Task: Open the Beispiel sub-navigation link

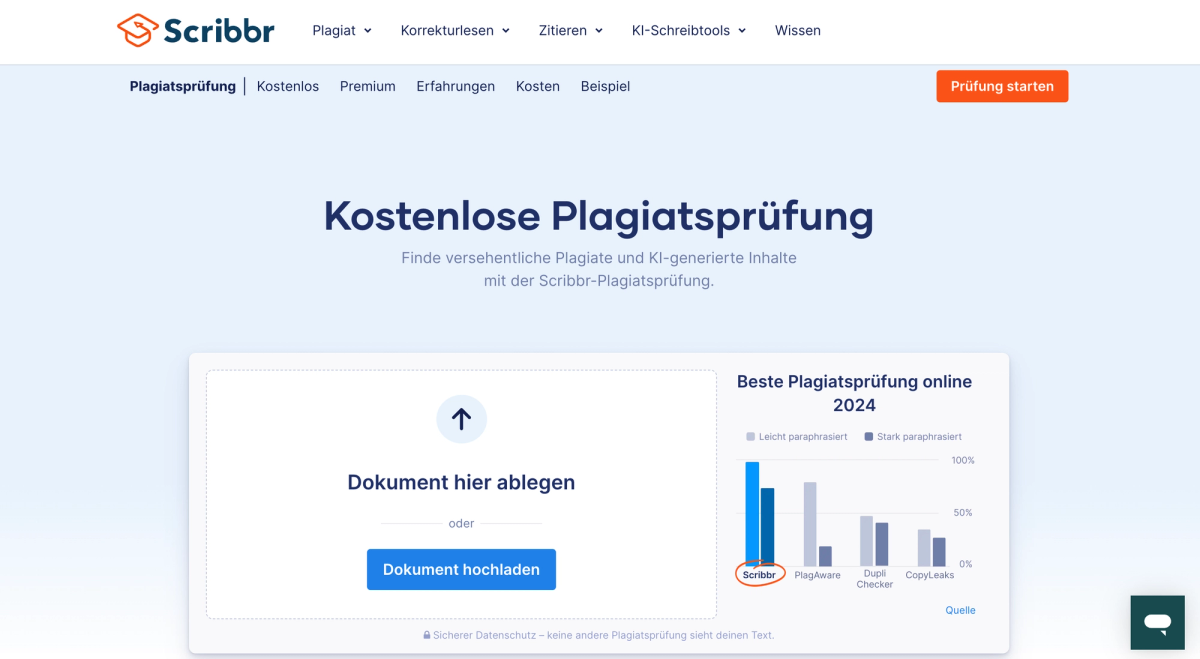Action: pyautogui.click(x=606, y=86)
